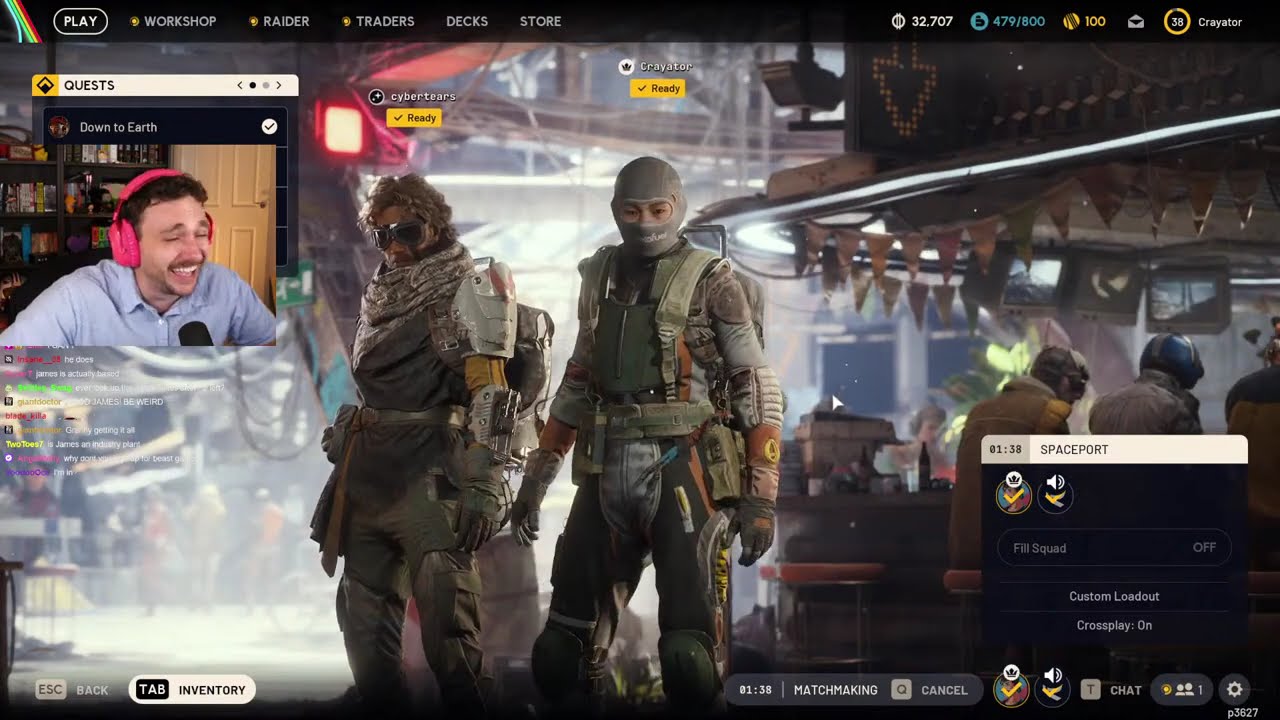Select leader avatar in bottom bar
This screenshot has height=720, width=1280.
1012,688
